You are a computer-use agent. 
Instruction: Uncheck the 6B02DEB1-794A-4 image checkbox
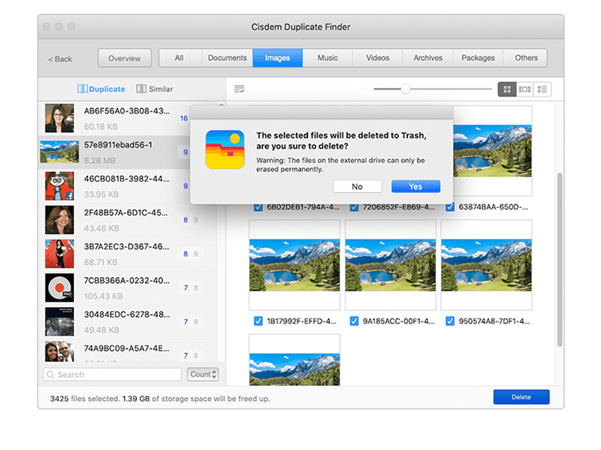tap(258, 207)
